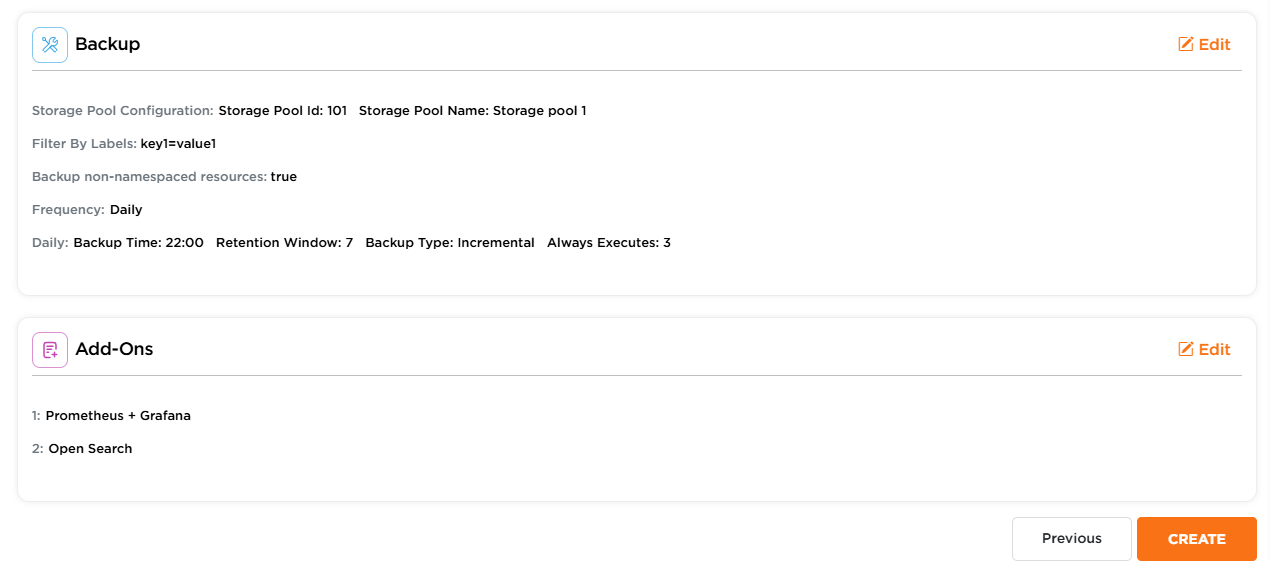Click the pencil icon beside Add-Ons' Edit link
Screen dimensions: 1270x585
point(1186,349)
